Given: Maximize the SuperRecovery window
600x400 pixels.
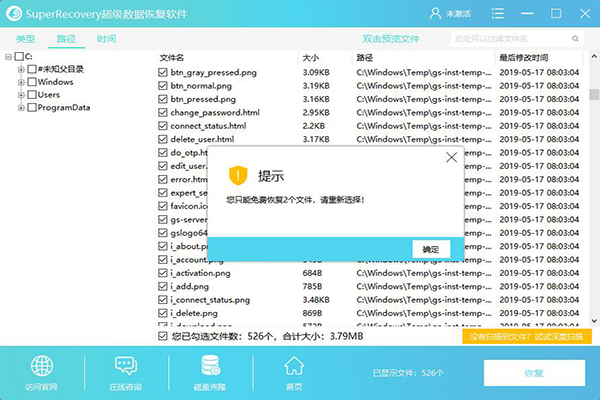Looking at the screenshot, I should coord(556,14).
